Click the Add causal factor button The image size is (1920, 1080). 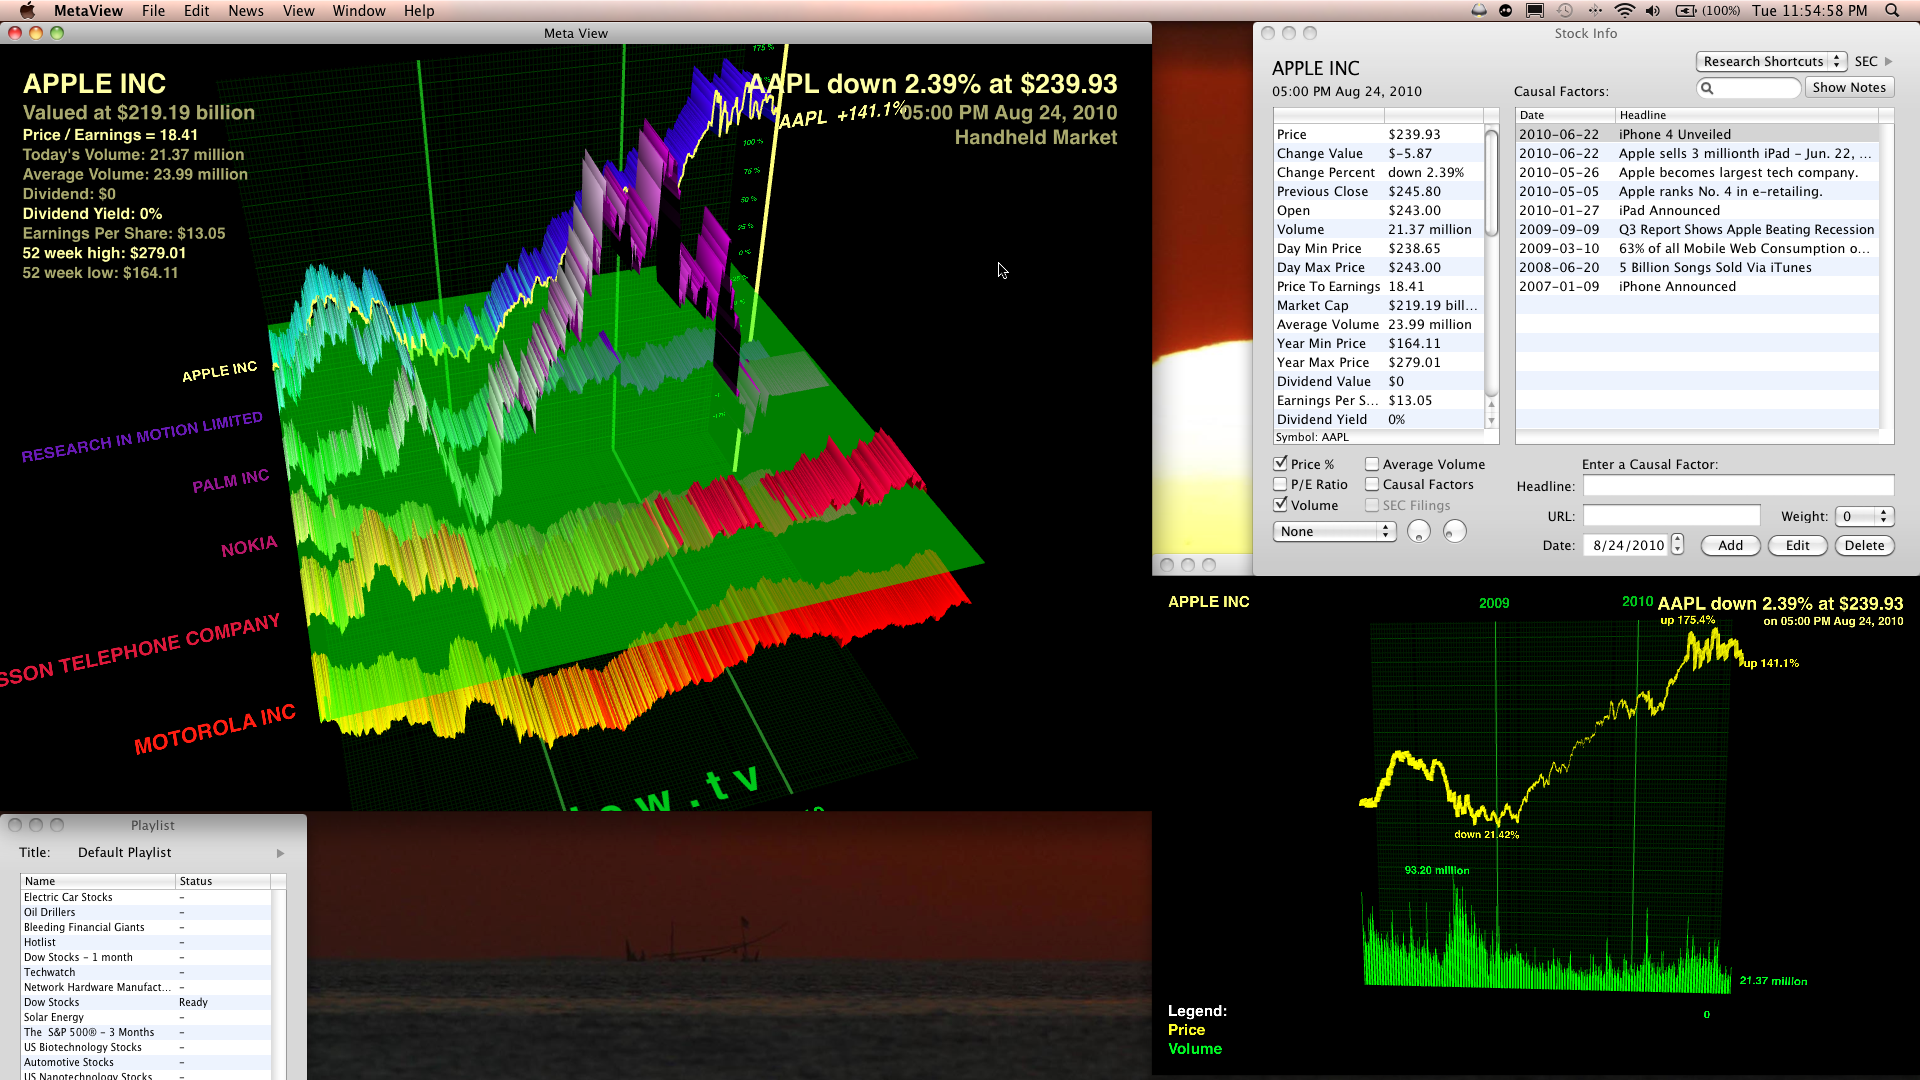1730,546
